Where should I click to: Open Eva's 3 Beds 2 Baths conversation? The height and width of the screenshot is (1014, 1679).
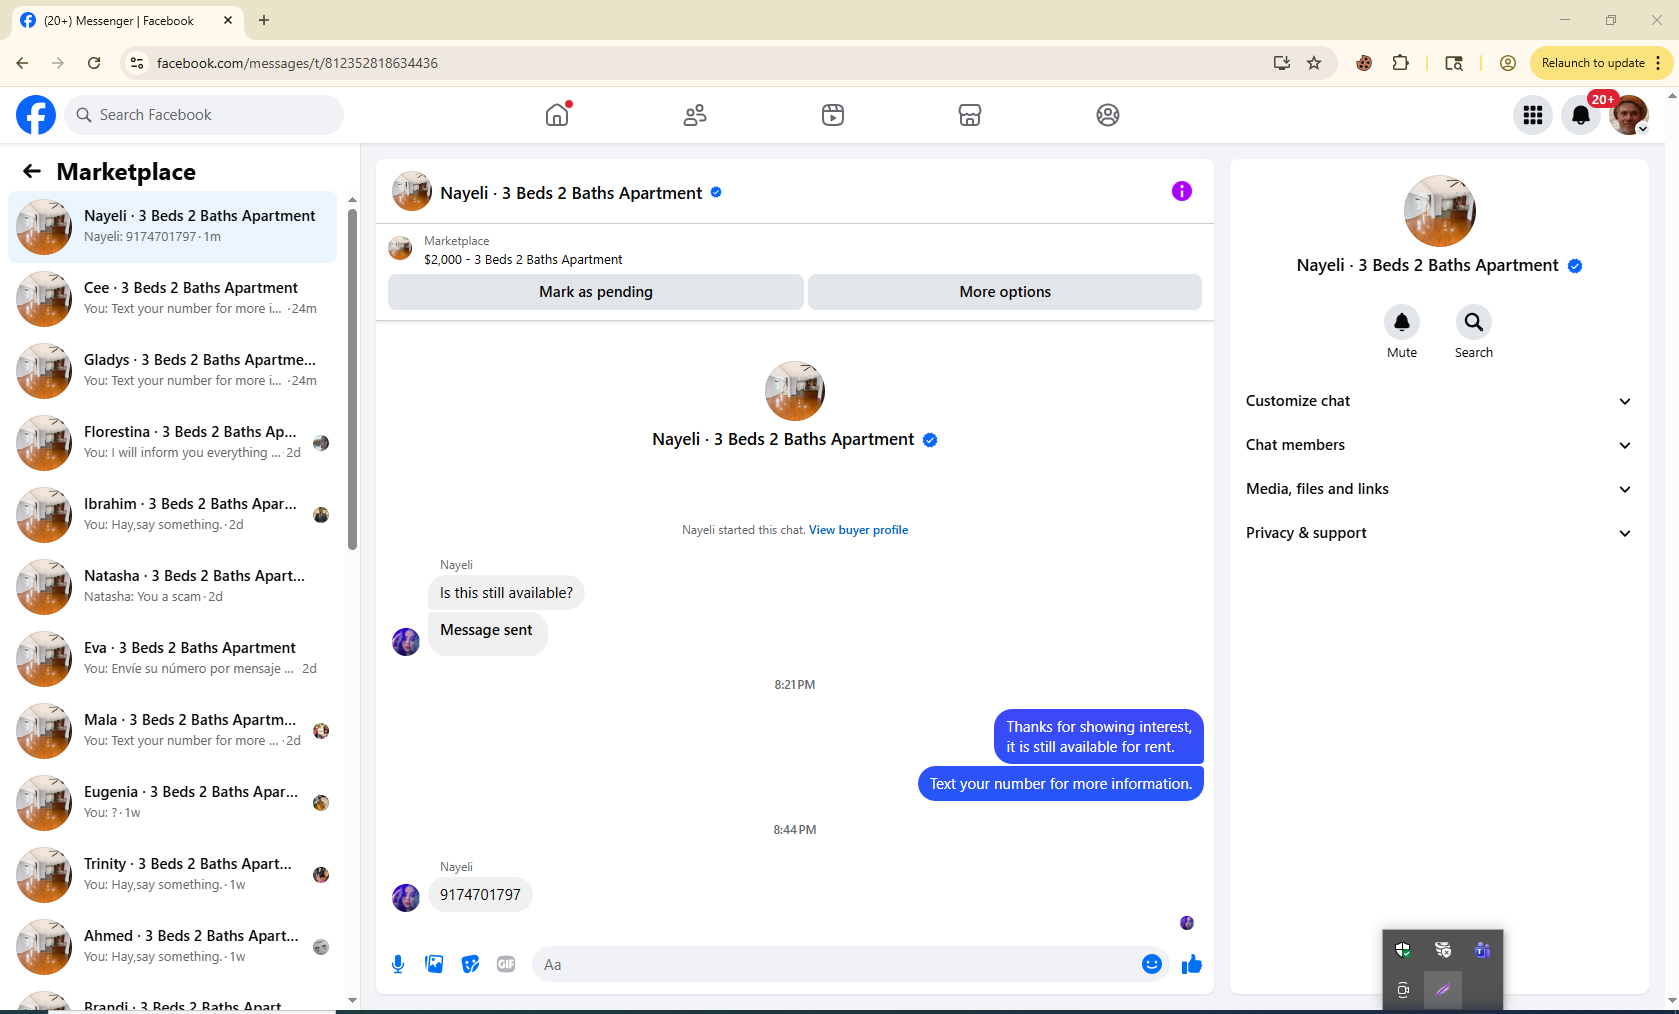tap(172, 659)
